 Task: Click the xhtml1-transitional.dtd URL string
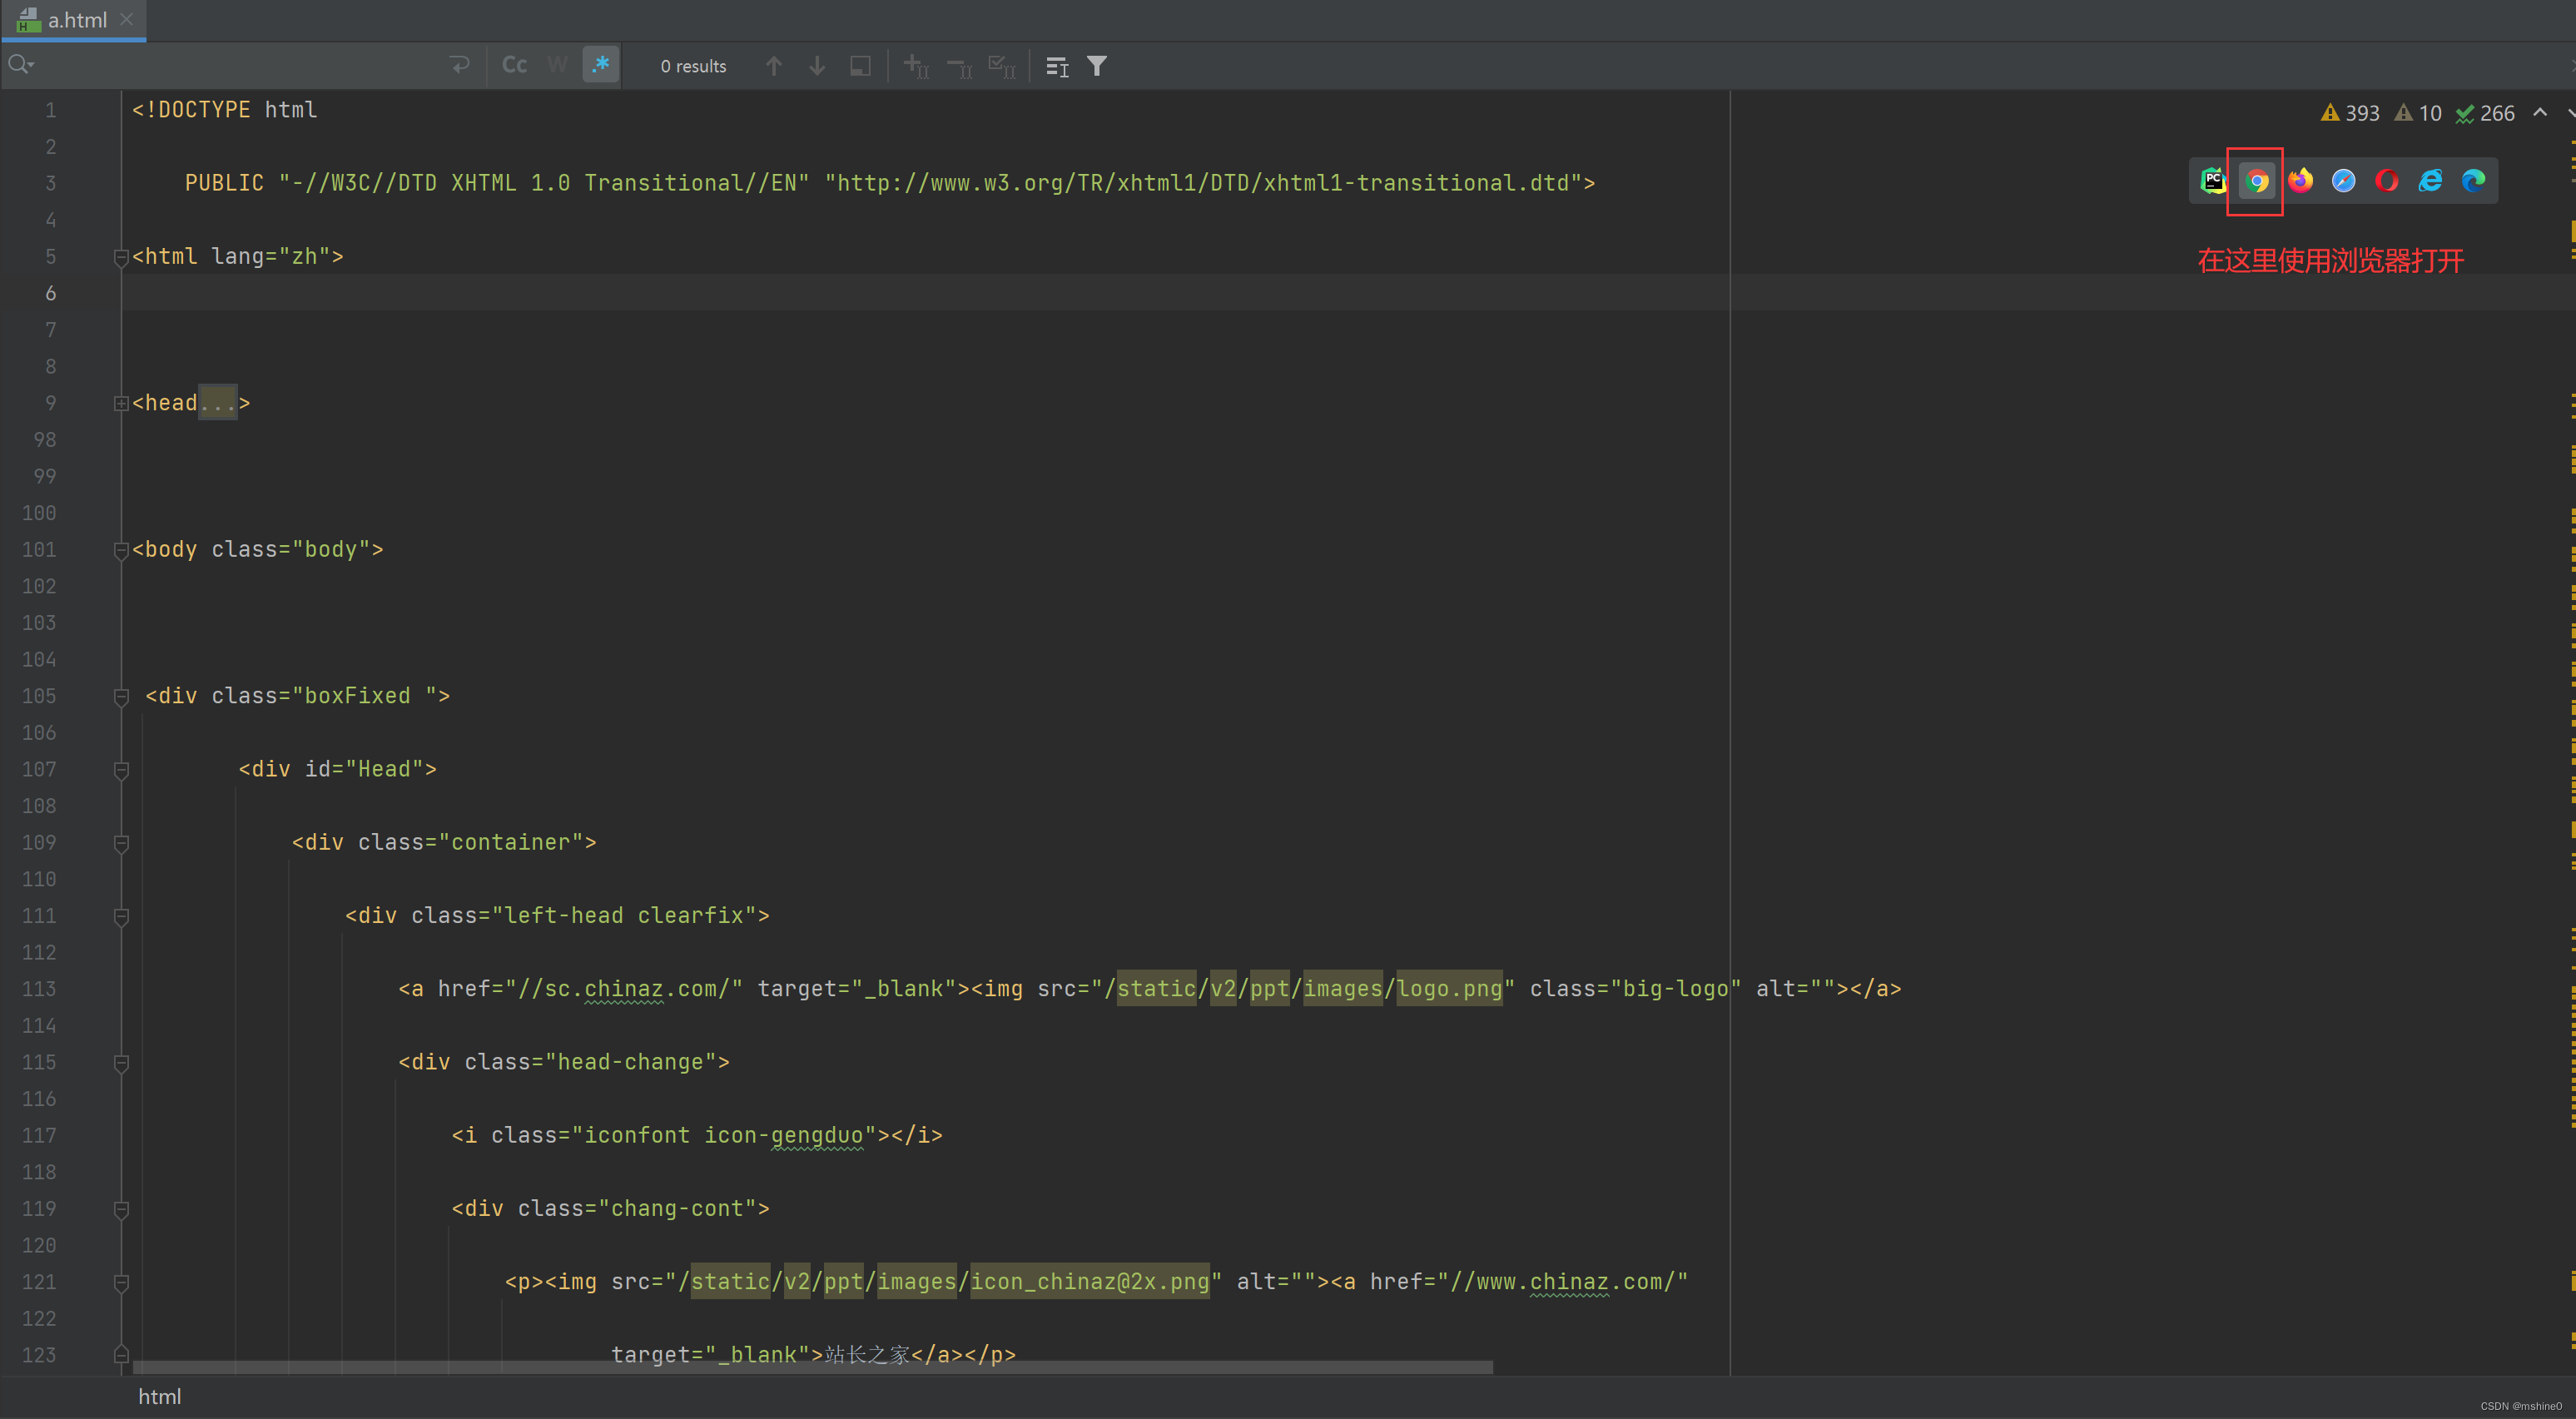pos(1203,183)
